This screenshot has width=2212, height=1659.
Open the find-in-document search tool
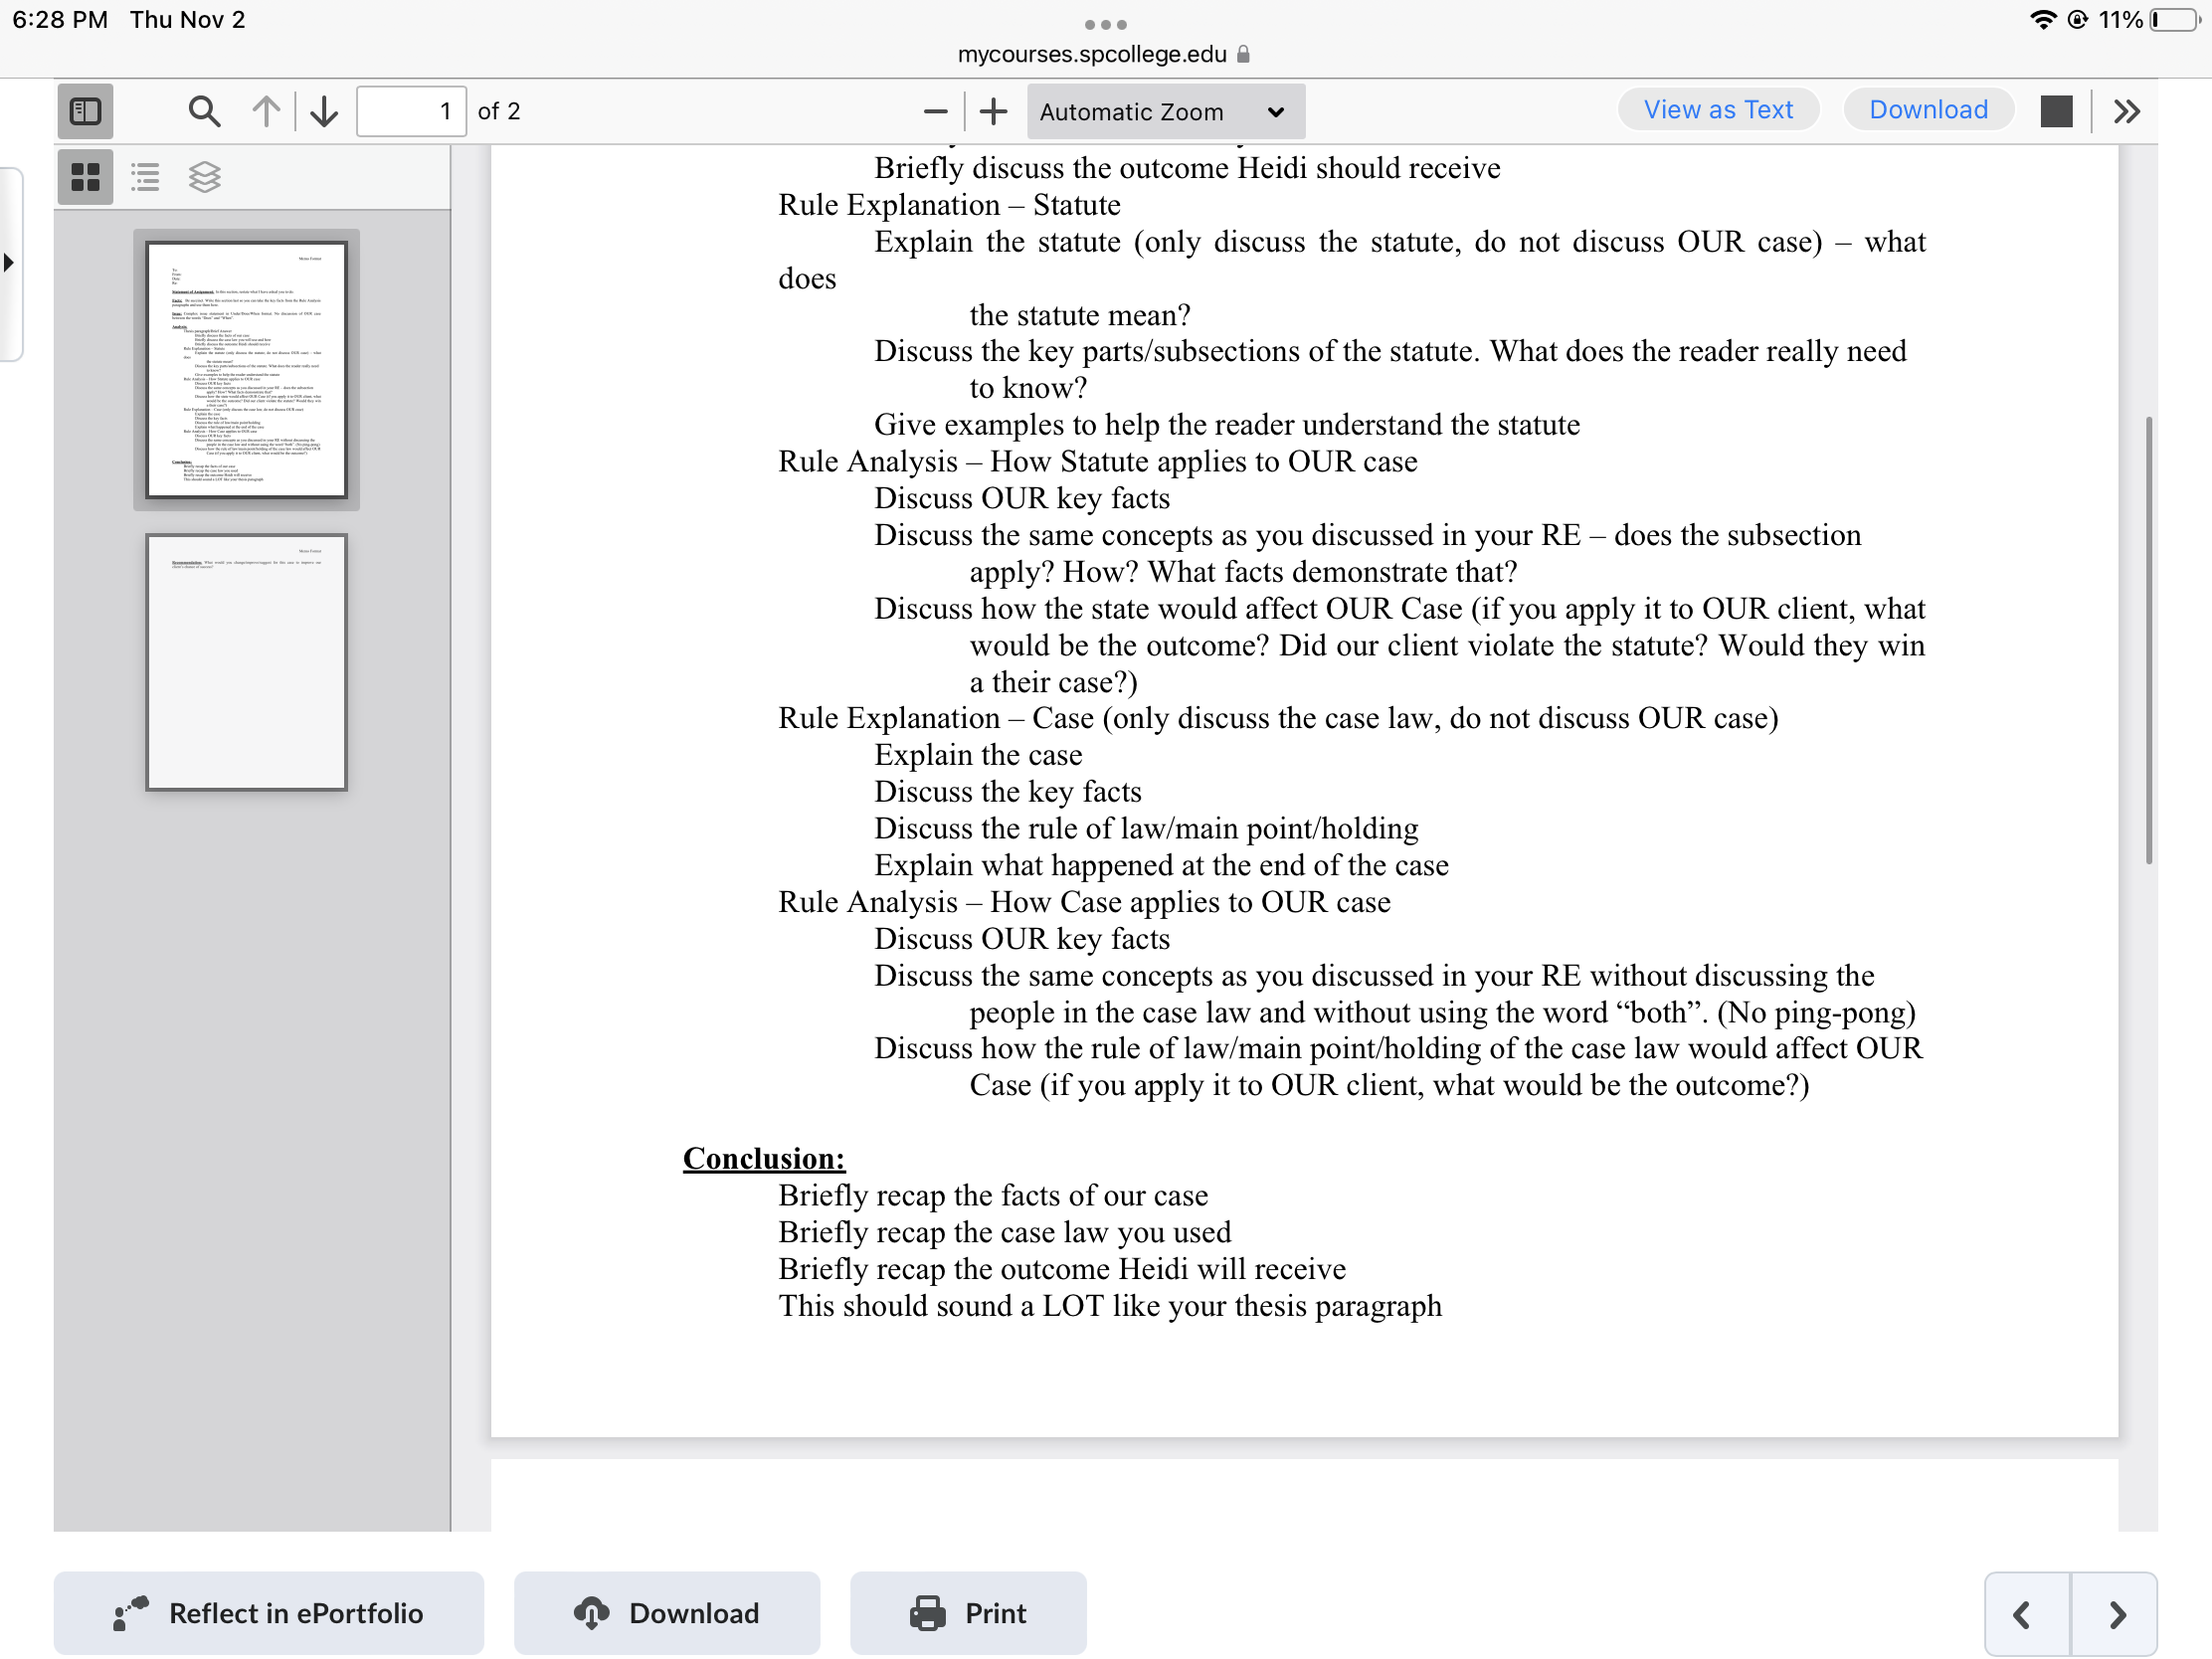coord(204,111)
